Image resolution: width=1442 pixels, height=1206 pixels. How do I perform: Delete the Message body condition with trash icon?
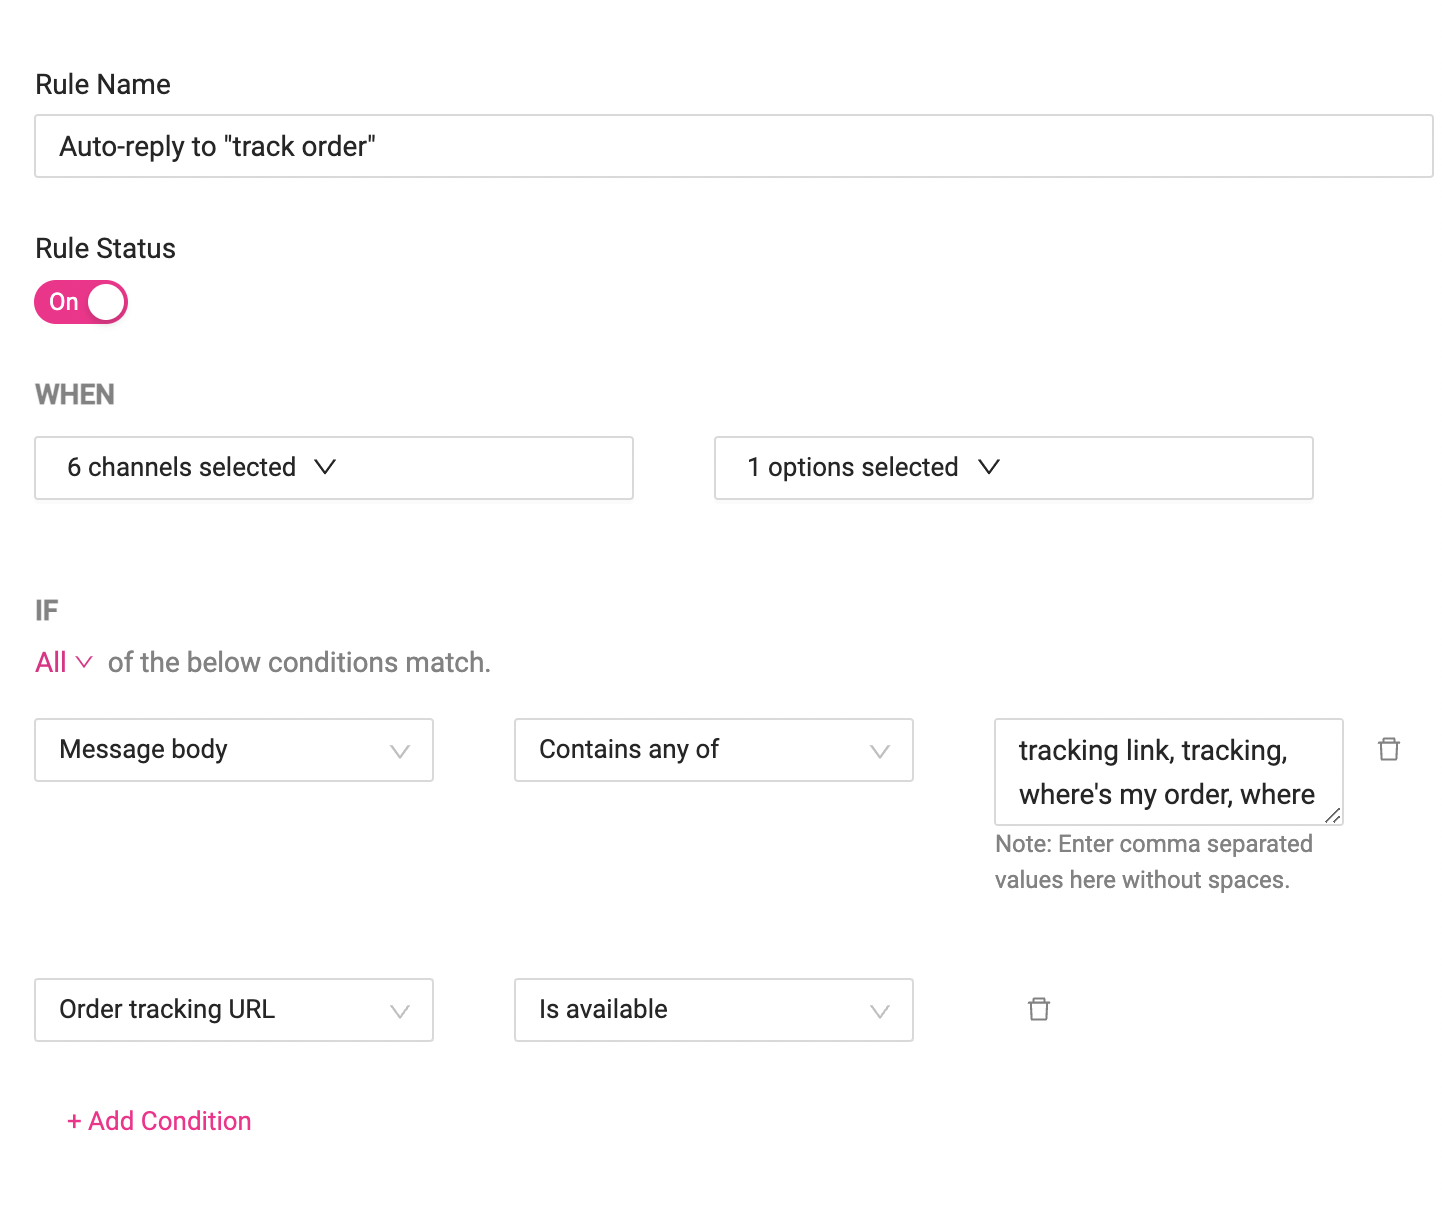(x=1389, y=749)
